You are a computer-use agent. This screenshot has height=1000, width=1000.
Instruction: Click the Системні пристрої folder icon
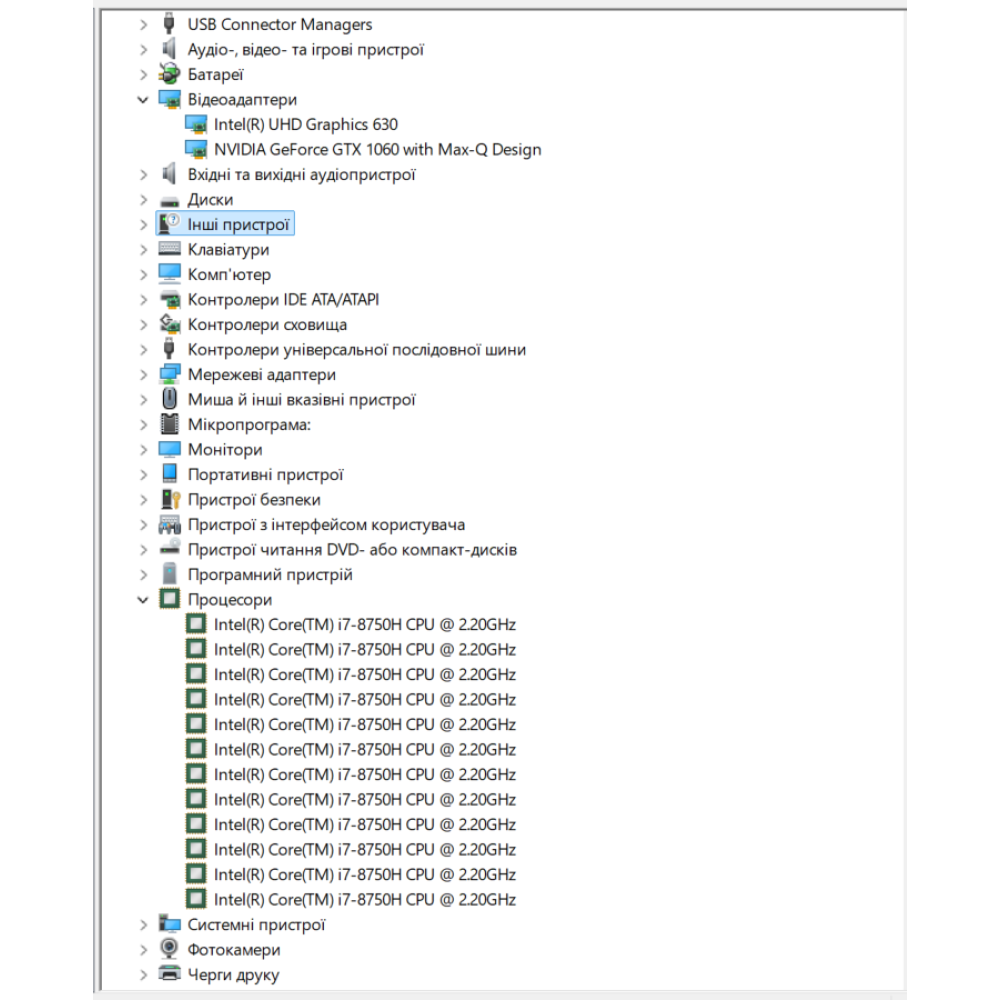[170, 923]
